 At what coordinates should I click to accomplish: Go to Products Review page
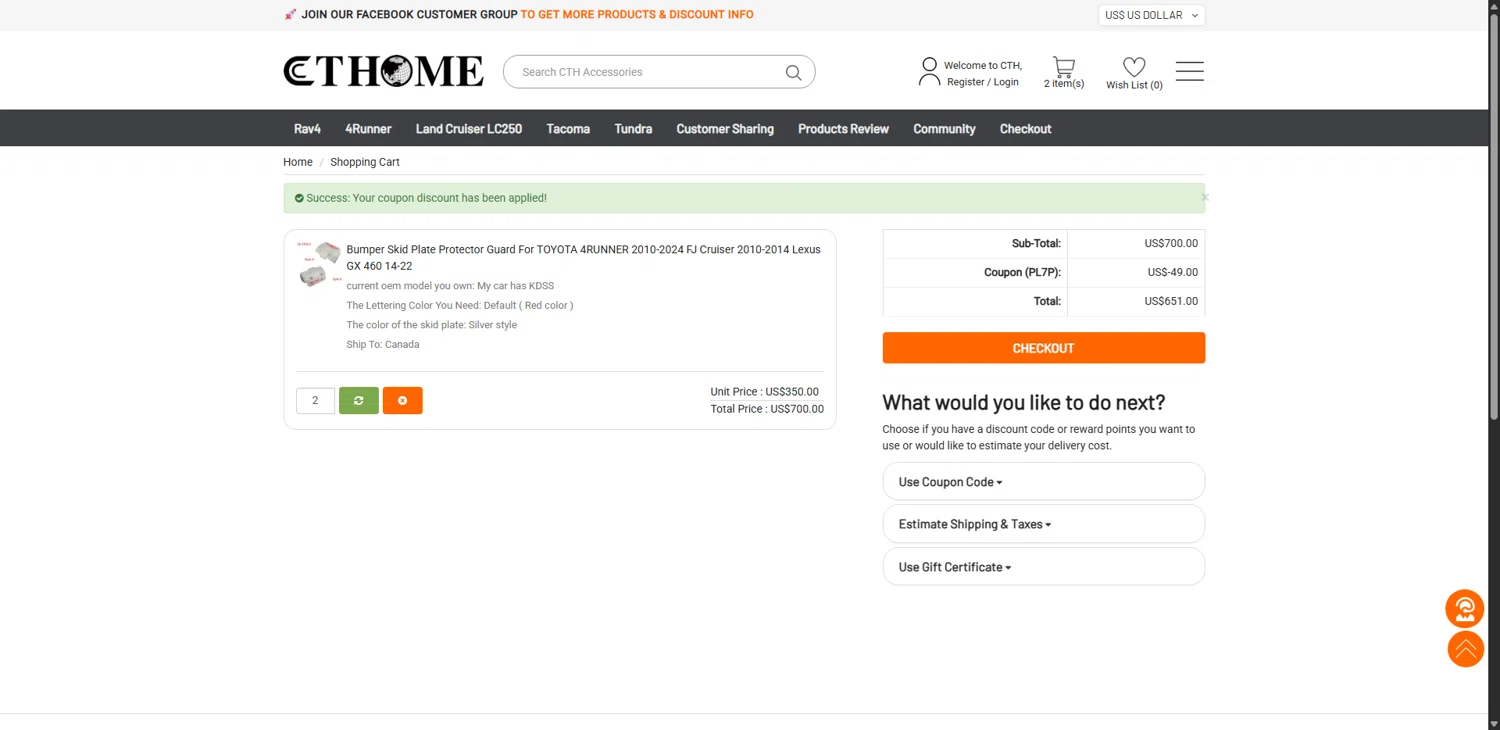[x=843, y=129]
